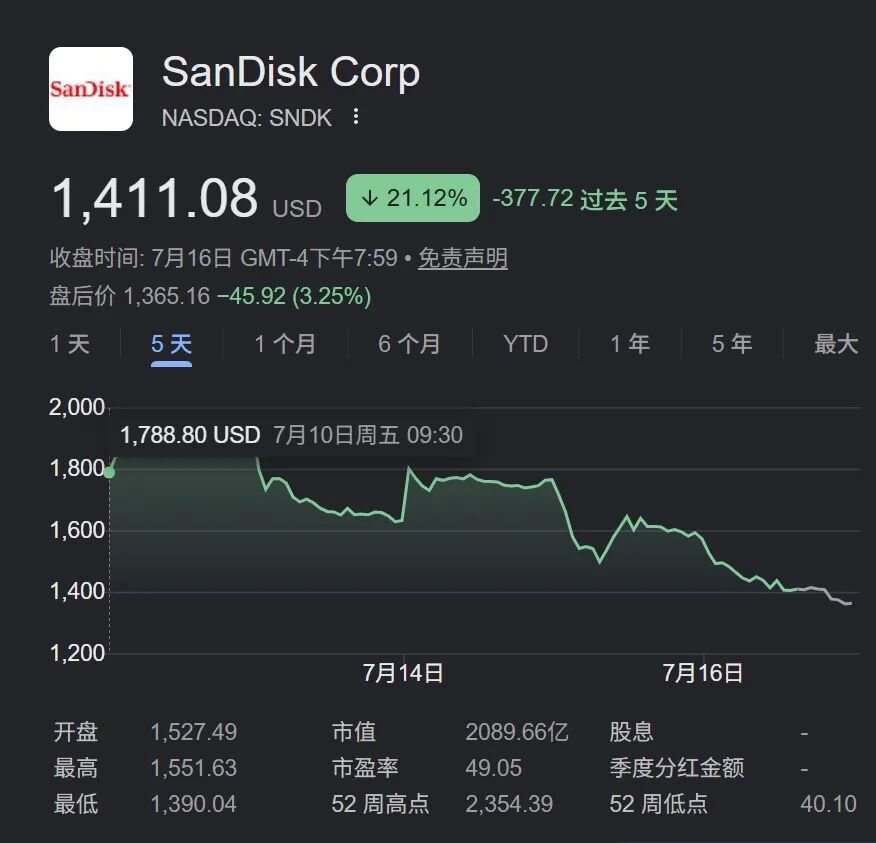Click the SanDisk logo icon

pyautogui.click(x=91, y=89)
